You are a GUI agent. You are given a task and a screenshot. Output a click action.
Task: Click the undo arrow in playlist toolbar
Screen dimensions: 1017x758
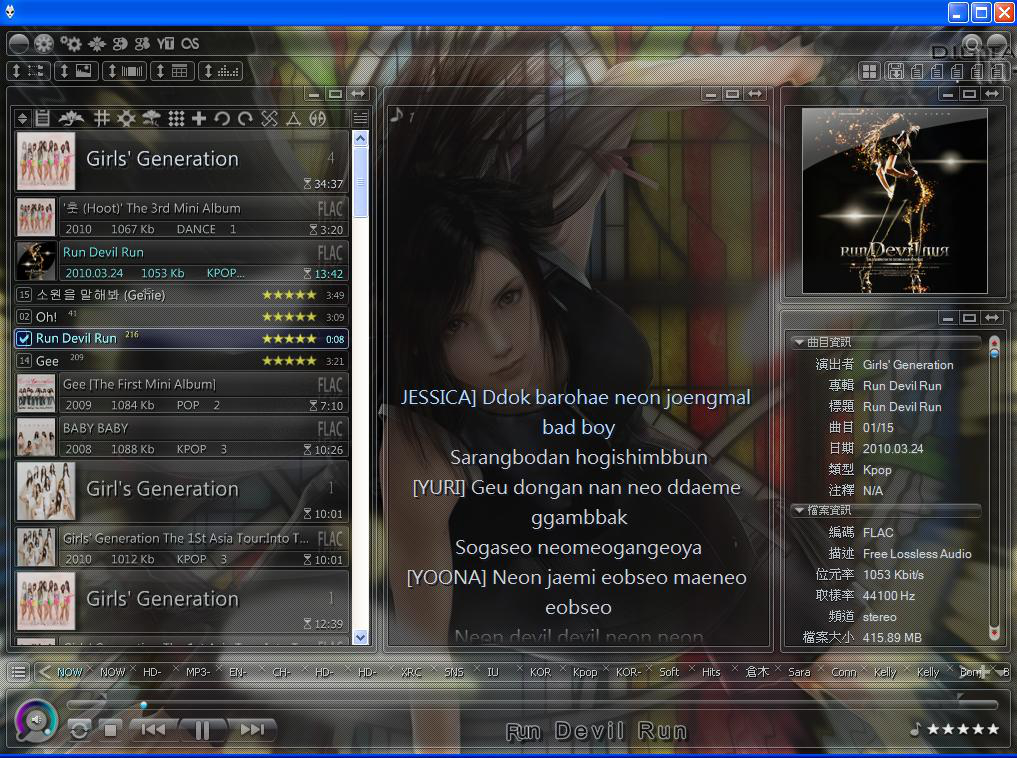[222, 118]
